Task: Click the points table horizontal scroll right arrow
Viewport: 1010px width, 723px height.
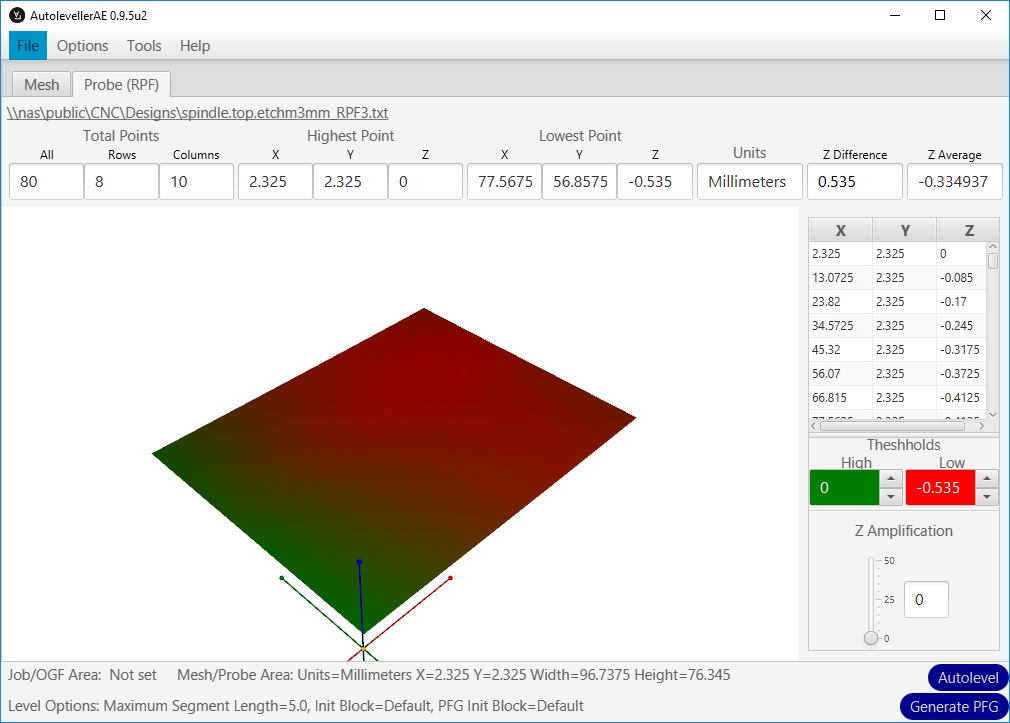Action: point(982,426)
